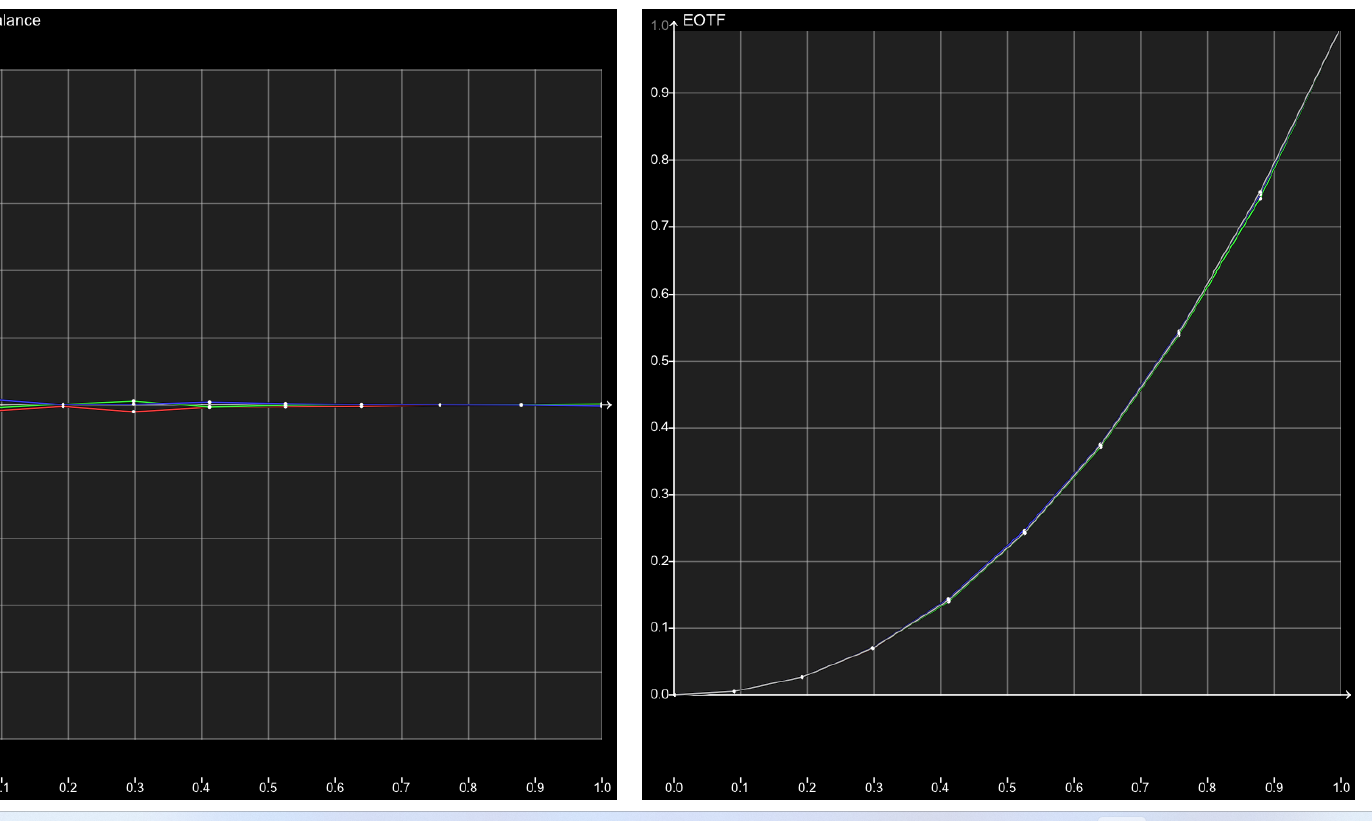
Task: Select the EOTF curve data point near input 0.53
Action: click(x=1025, y=532)
